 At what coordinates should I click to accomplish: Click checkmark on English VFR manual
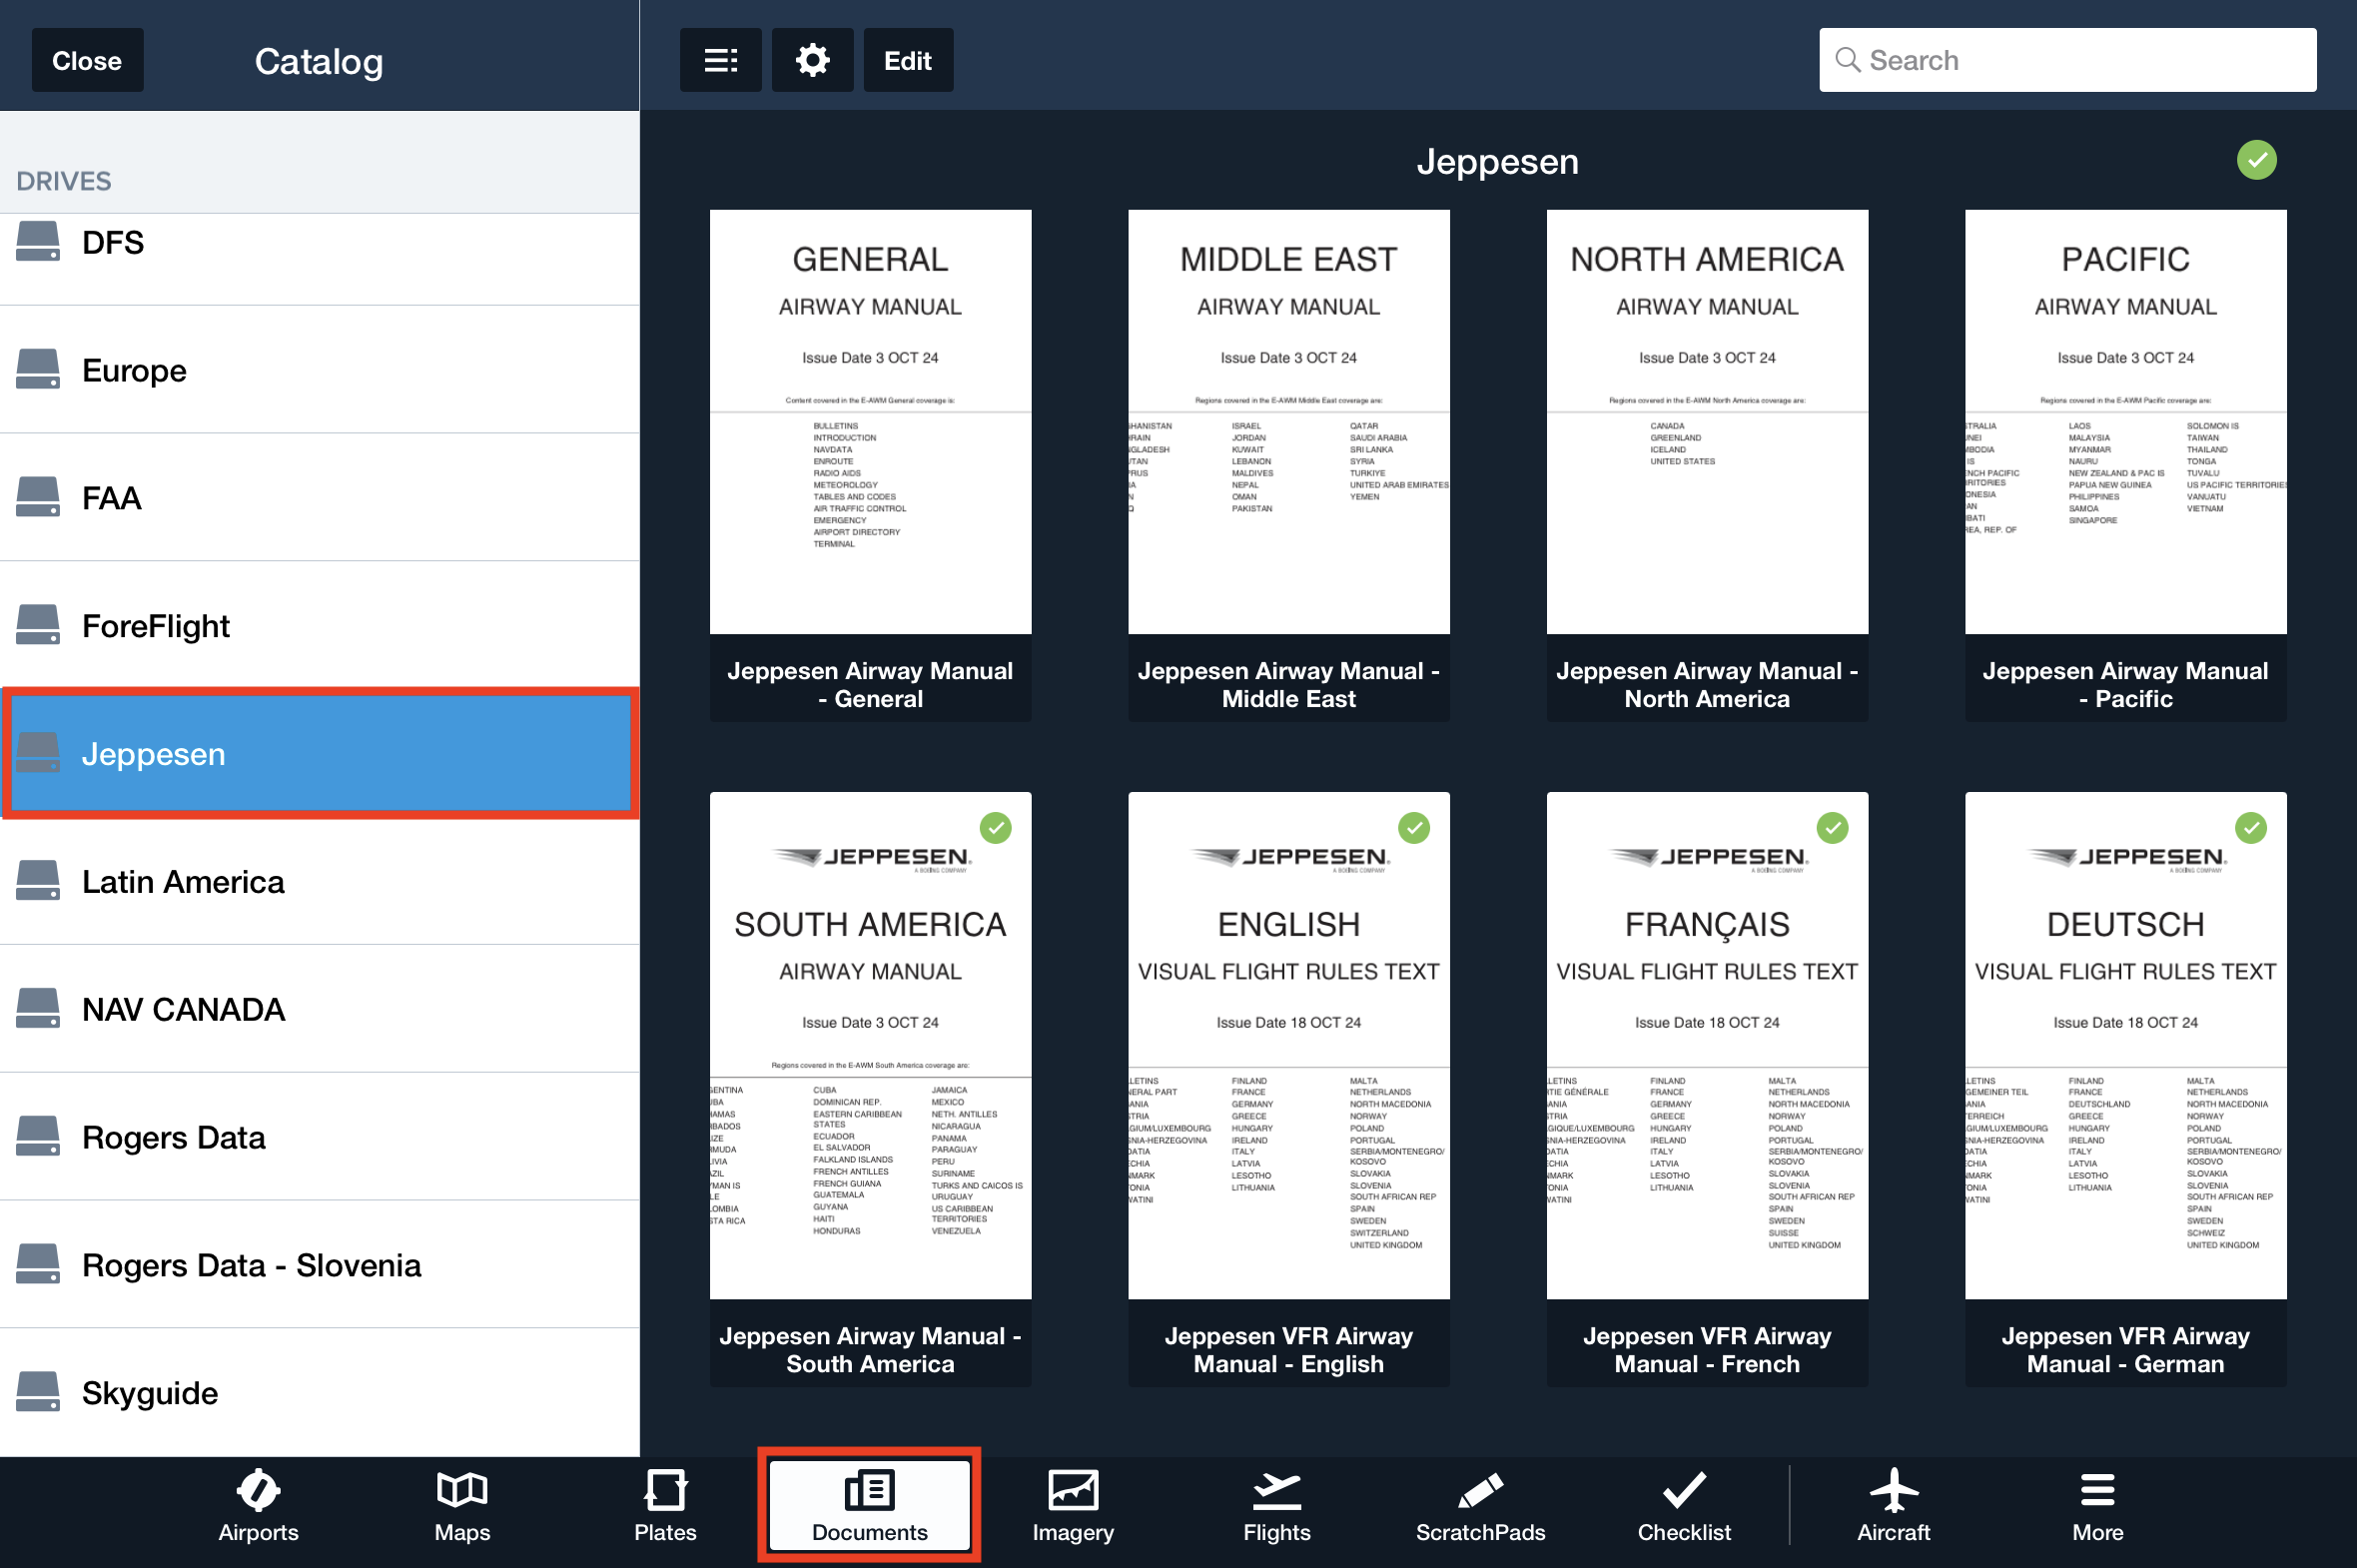pyautogui.click(x=1413, y=828)
